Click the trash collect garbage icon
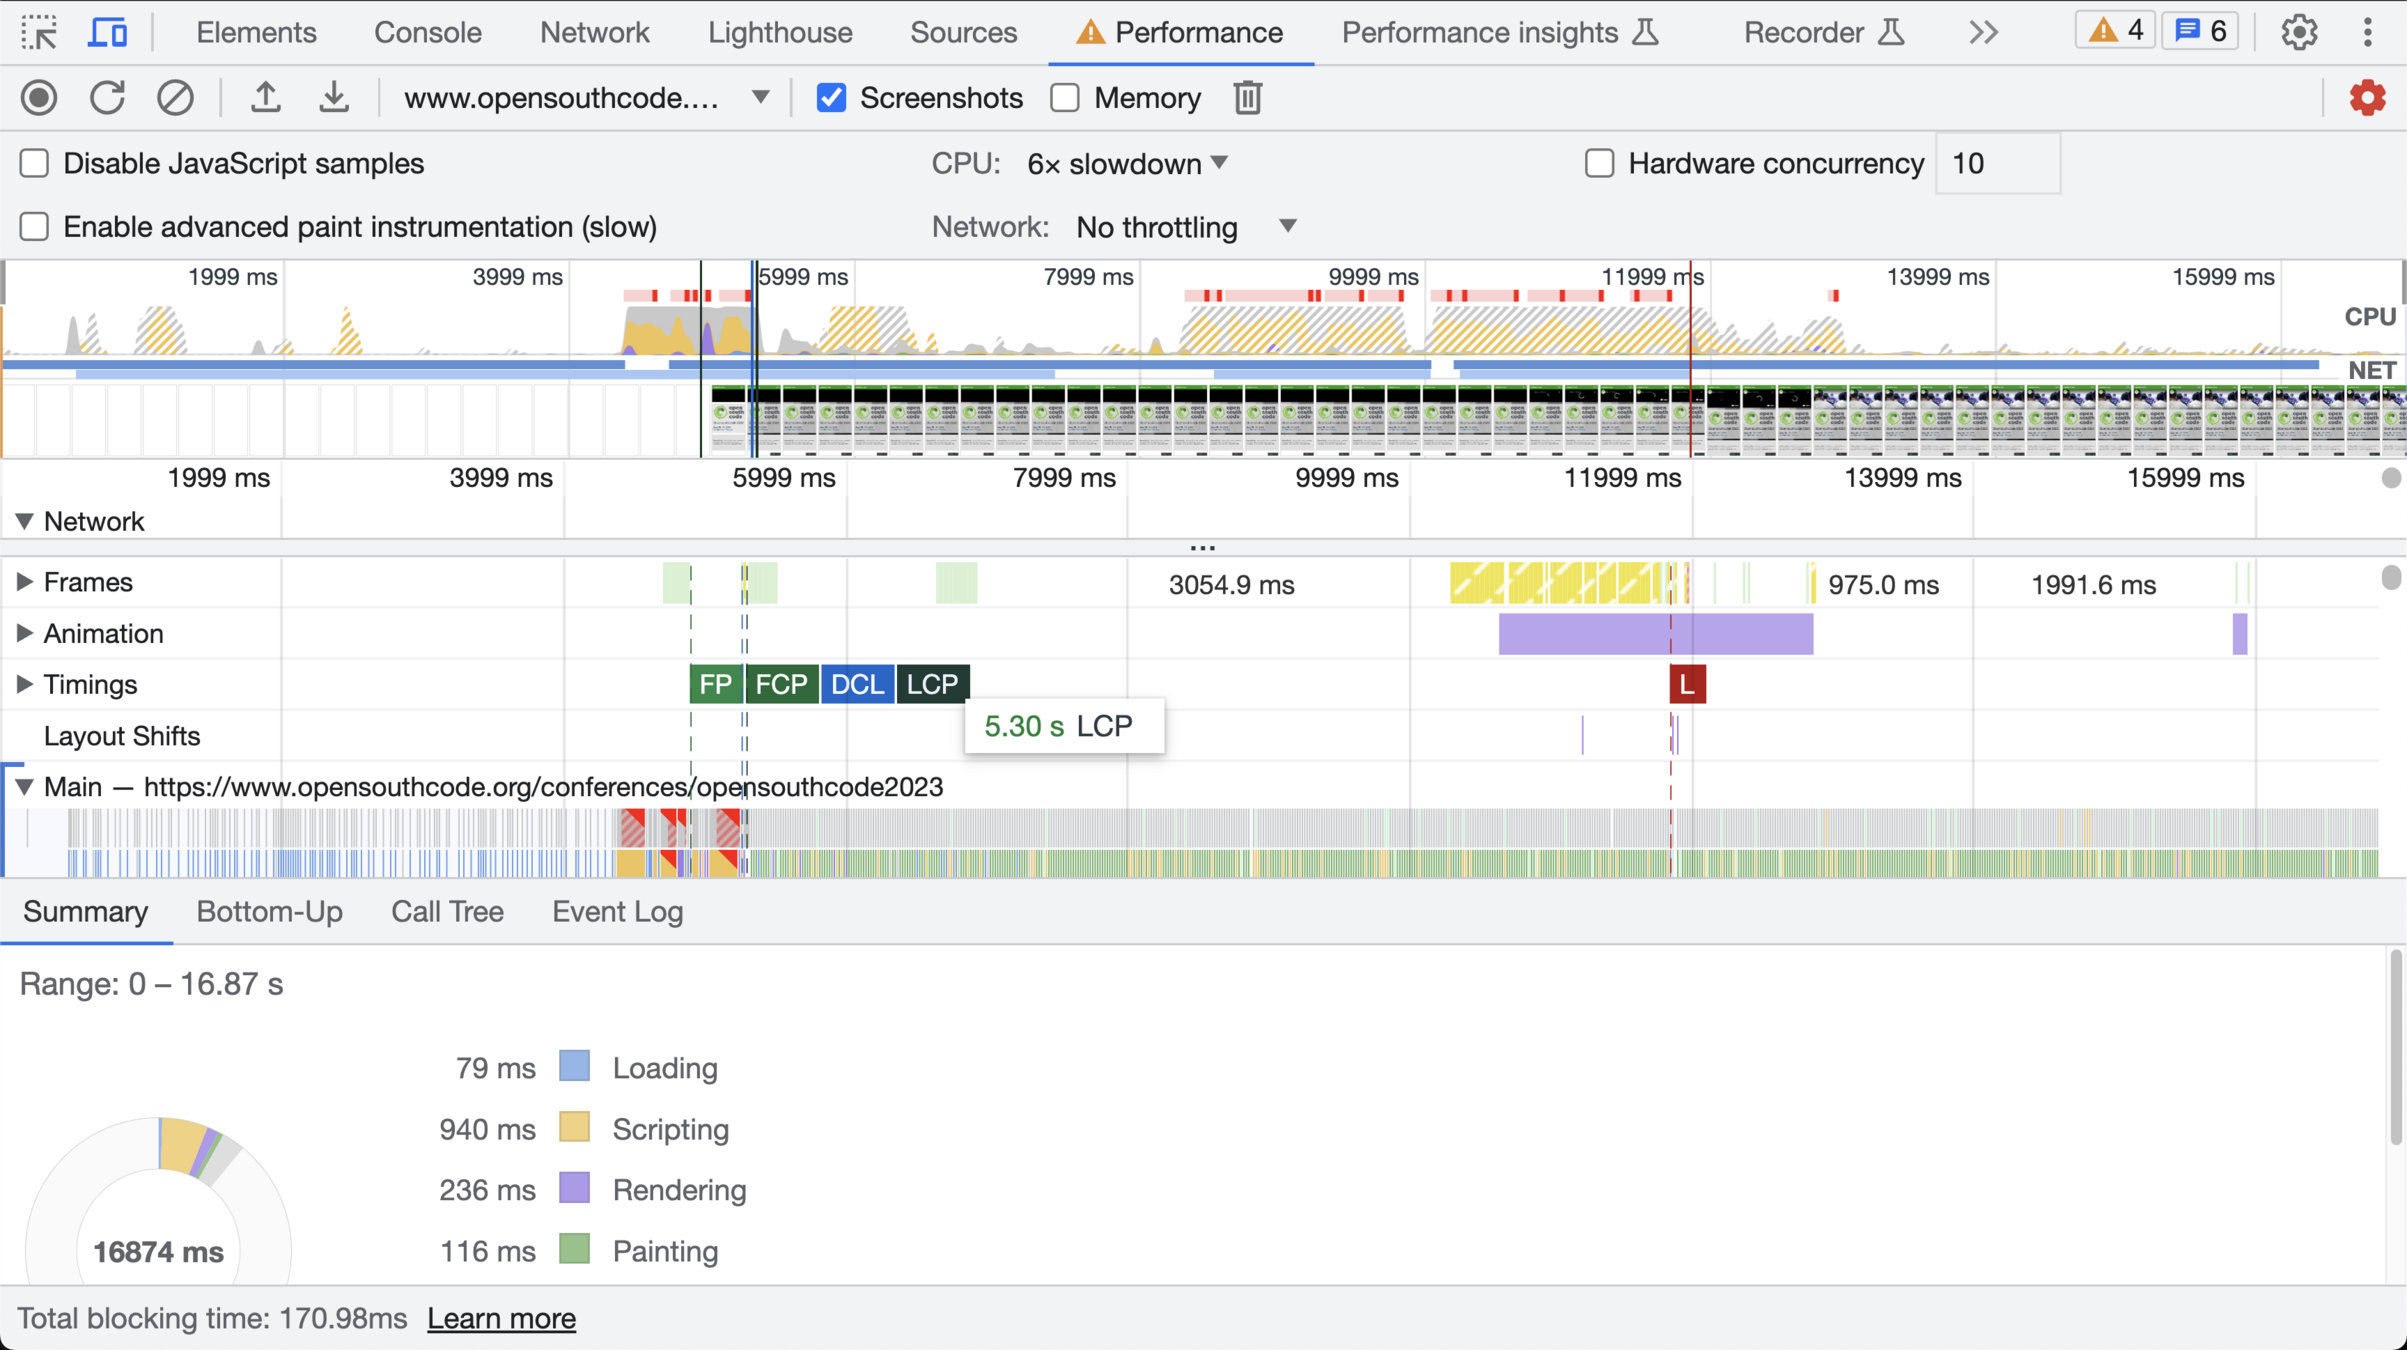Viewport: 2407px width, 1350px height. click(x=1247, y=98)
